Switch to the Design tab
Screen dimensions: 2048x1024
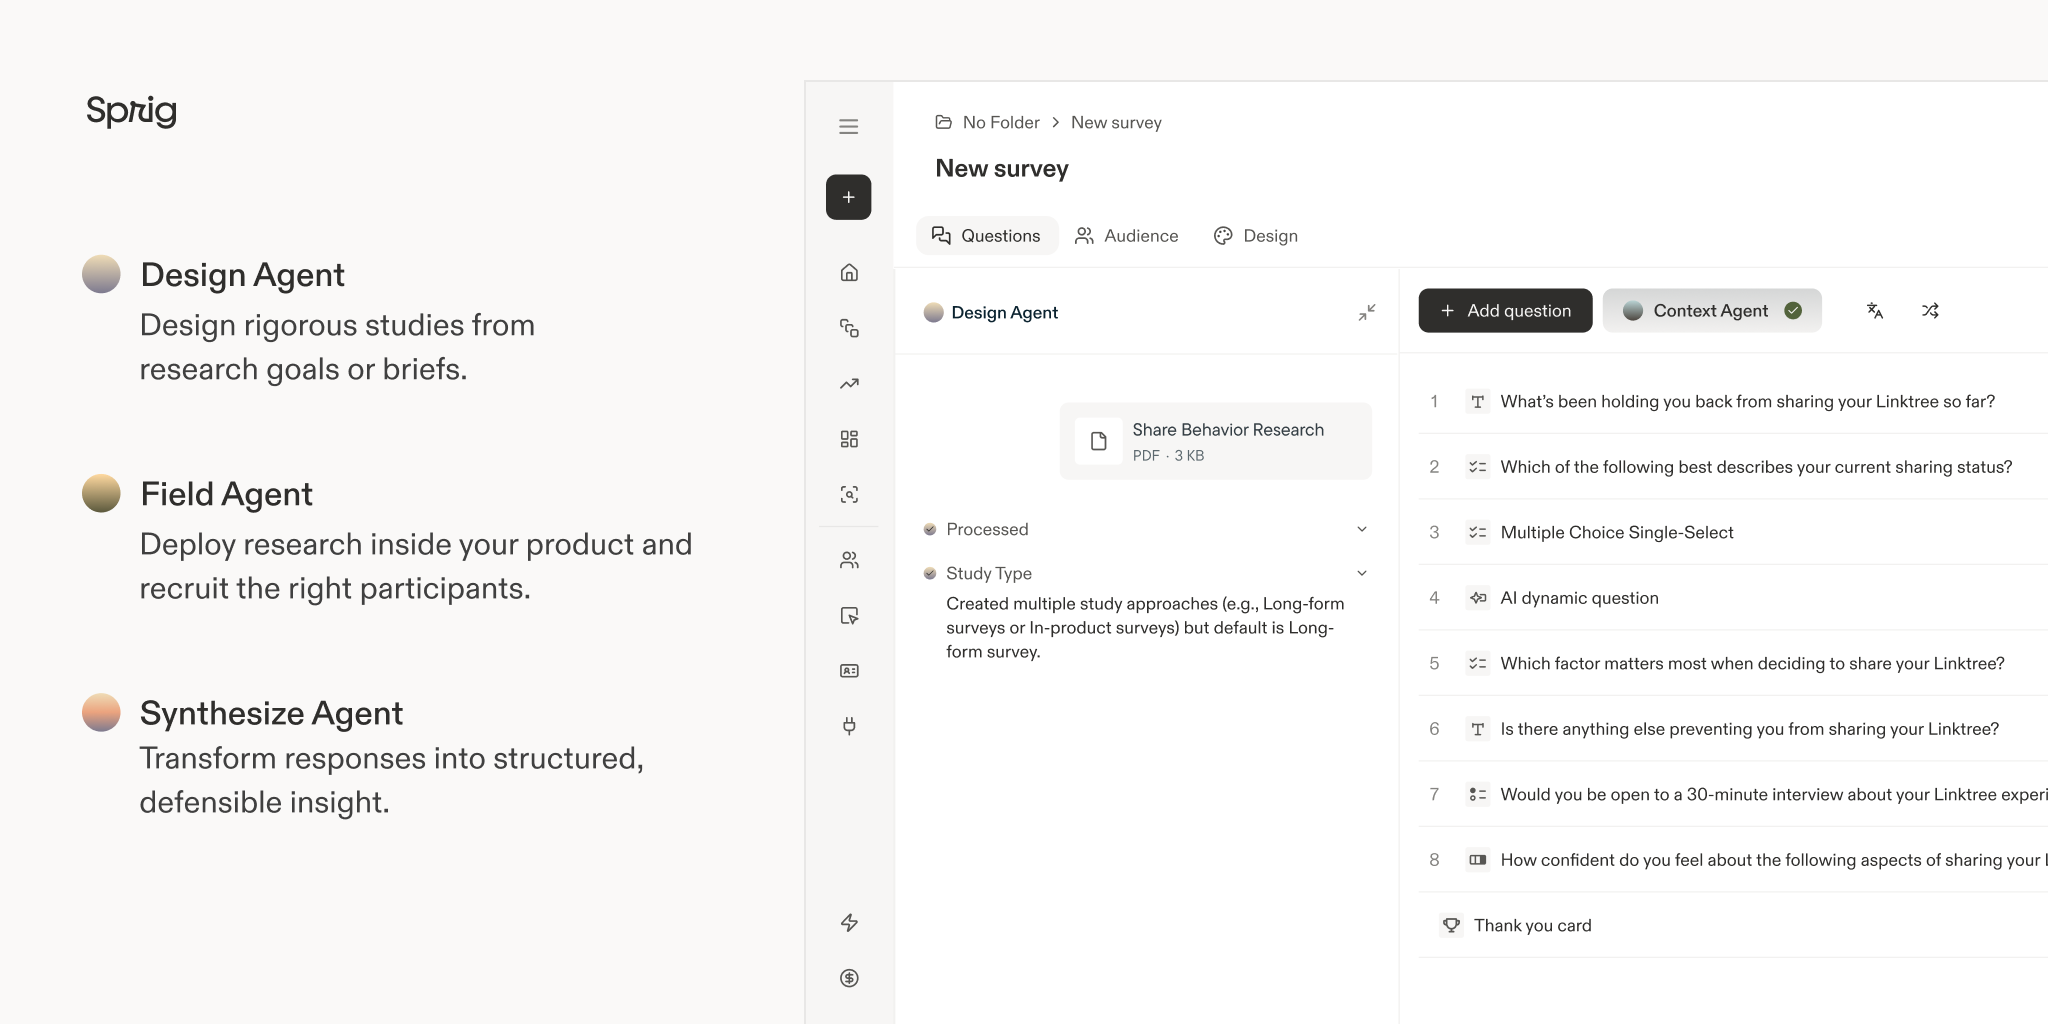tap(1256, 235)
